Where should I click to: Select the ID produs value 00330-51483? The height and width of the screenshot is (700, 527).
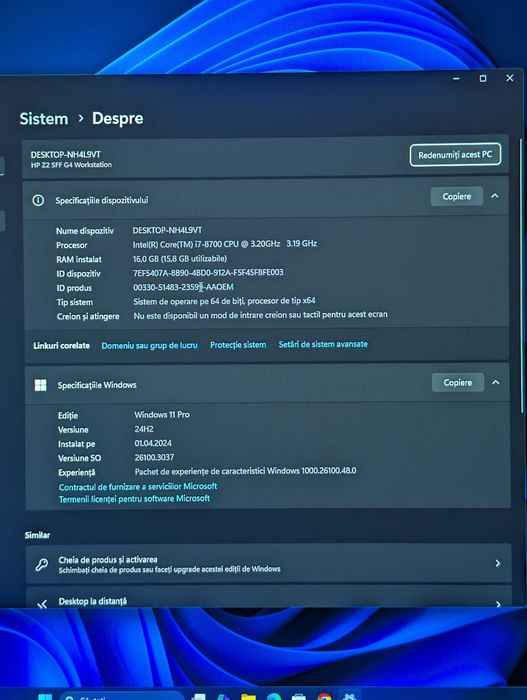click(x=184, y=287)
